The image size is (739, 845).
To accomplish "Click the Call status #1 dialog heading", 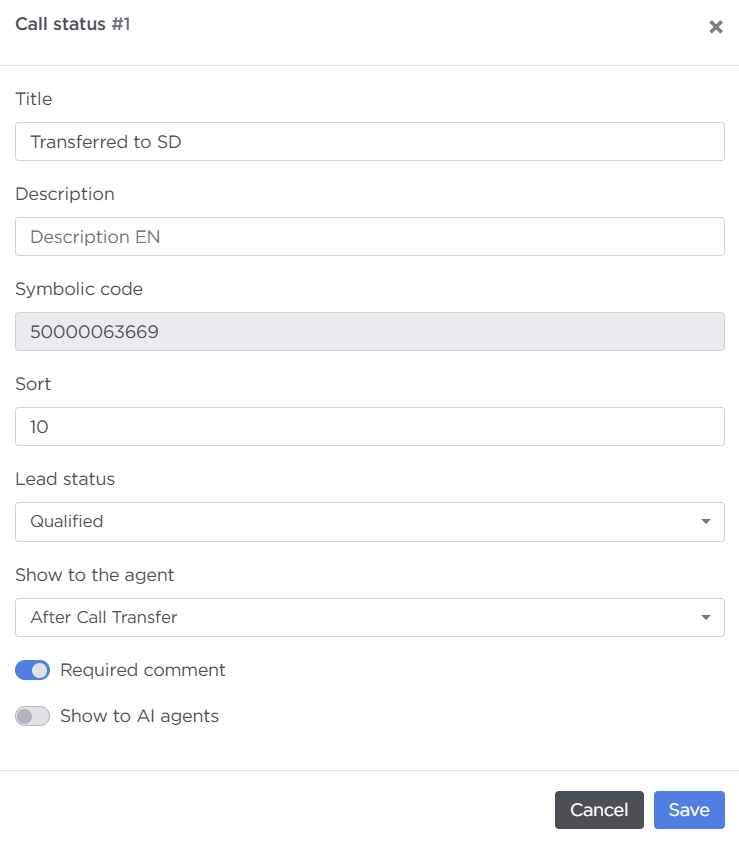I will 73,24.
